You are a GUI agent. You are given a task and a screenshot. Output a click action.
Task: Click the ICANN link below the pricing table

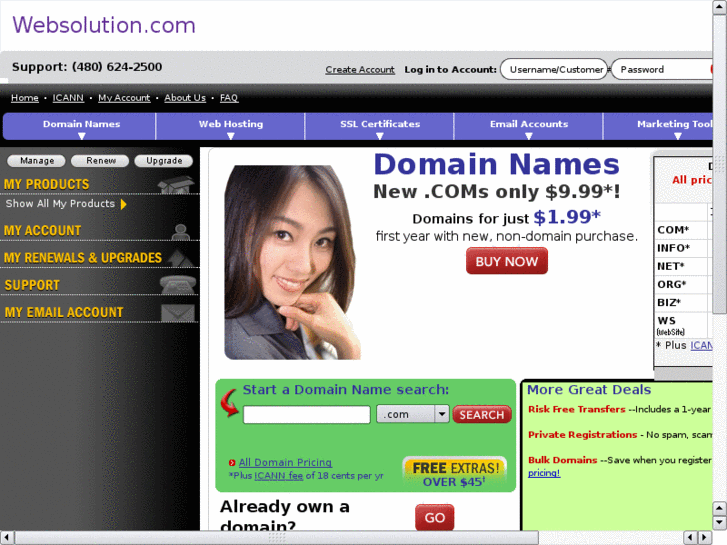tap(701, 346)
